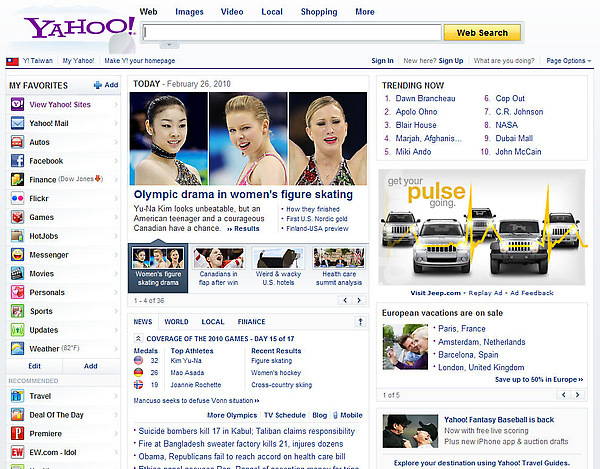
Task: Launch the Games dice icon
Action: [x=17, y=217]
